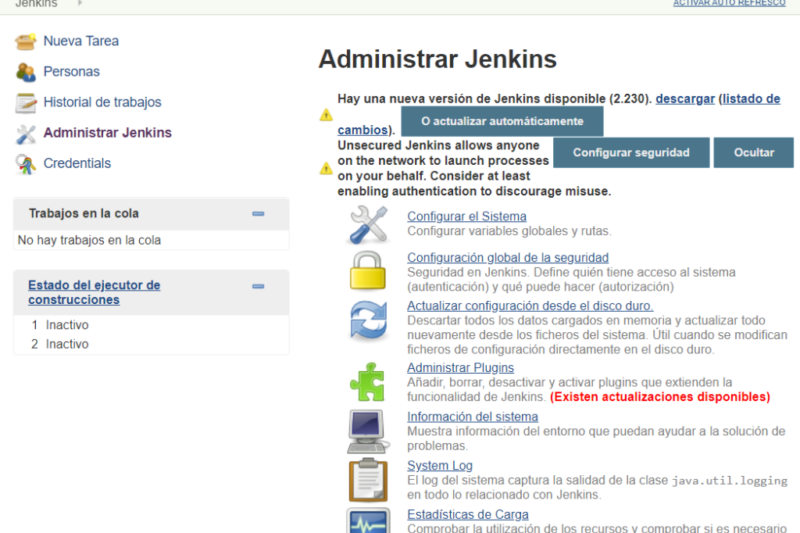Click the load statistics monitor icon

368,520
